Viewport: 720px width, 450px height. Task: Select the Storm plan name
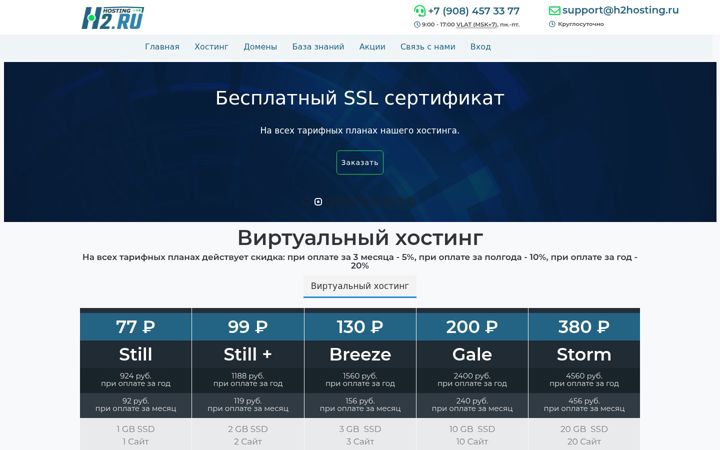584,354
